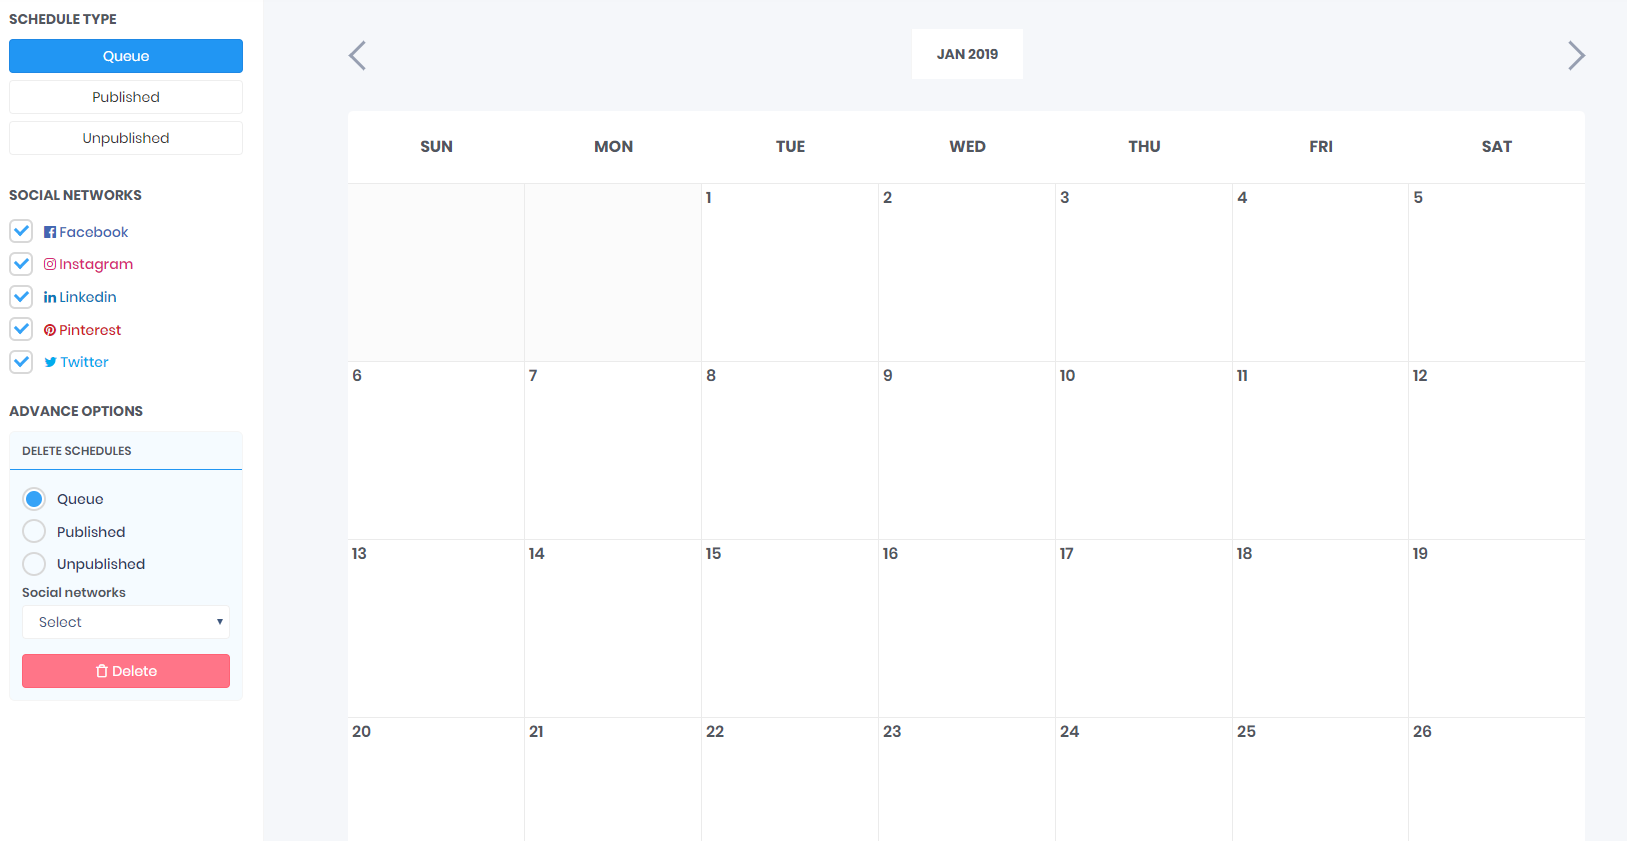Click the Instagram logo icon
This screenshot has width=1627, height=841.
pyautogui.click(x=50, y=264)
